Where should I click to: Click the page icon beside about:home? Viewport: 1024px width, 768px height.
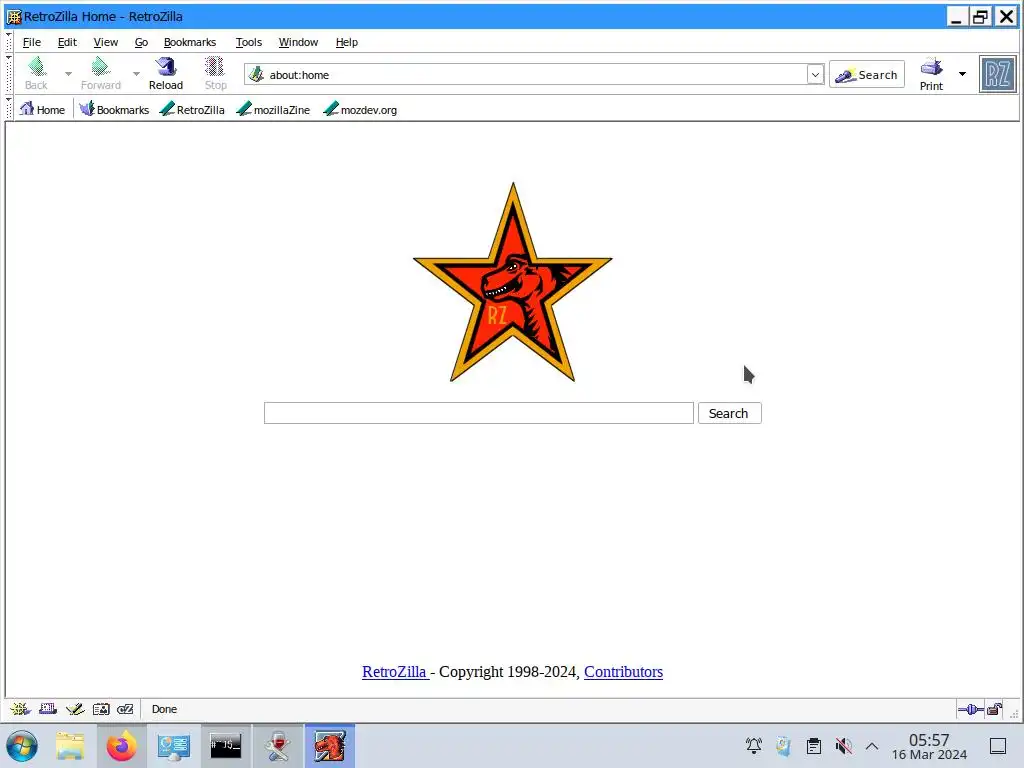257,74
